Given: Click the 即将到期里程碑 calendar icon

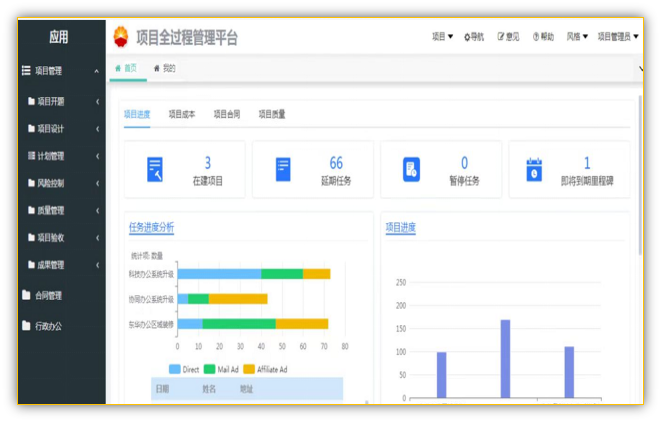Looking at the screenshot, I should click(x=534, y=169).
